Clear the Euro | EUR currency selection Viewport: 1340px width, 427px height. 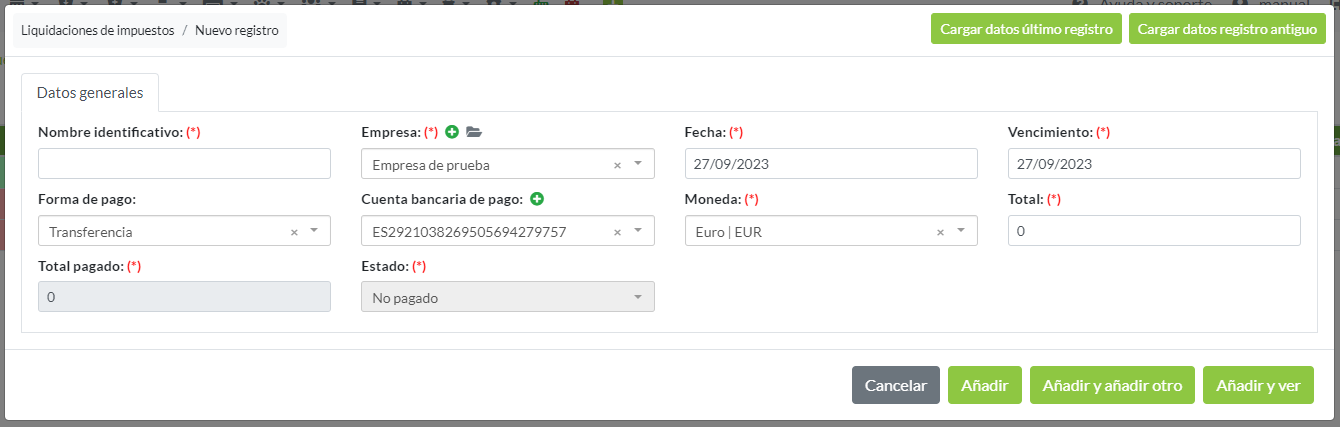[x=940, y=232]
